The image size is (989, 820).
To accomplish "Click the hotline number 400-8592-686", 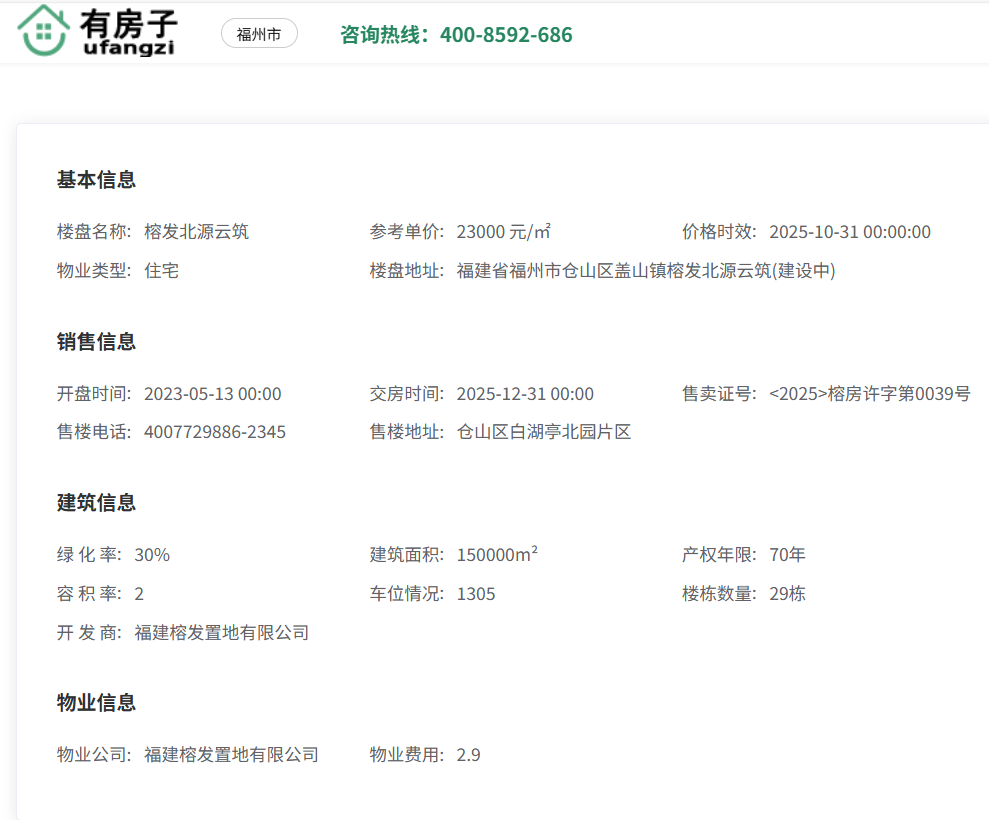I will pos(506,35).
